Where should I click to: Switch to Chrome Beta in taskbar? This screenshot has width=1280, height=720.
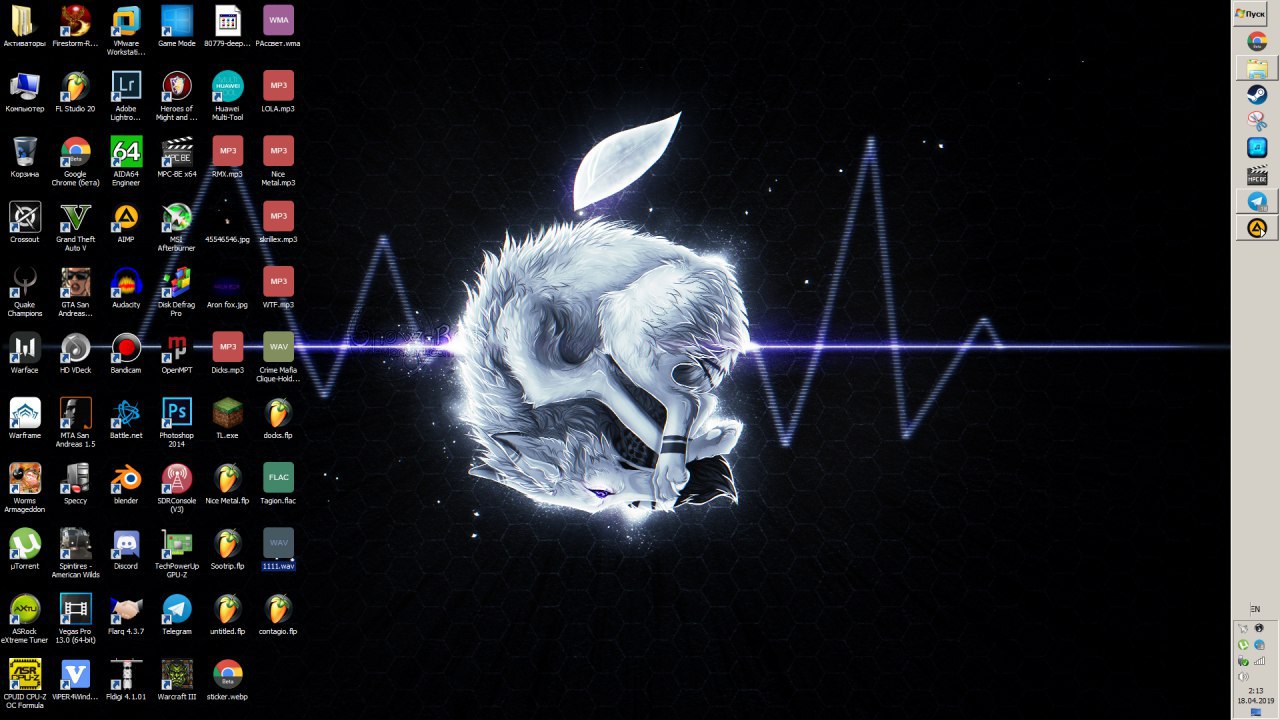pyautogui.click(x=1257, y=41)
